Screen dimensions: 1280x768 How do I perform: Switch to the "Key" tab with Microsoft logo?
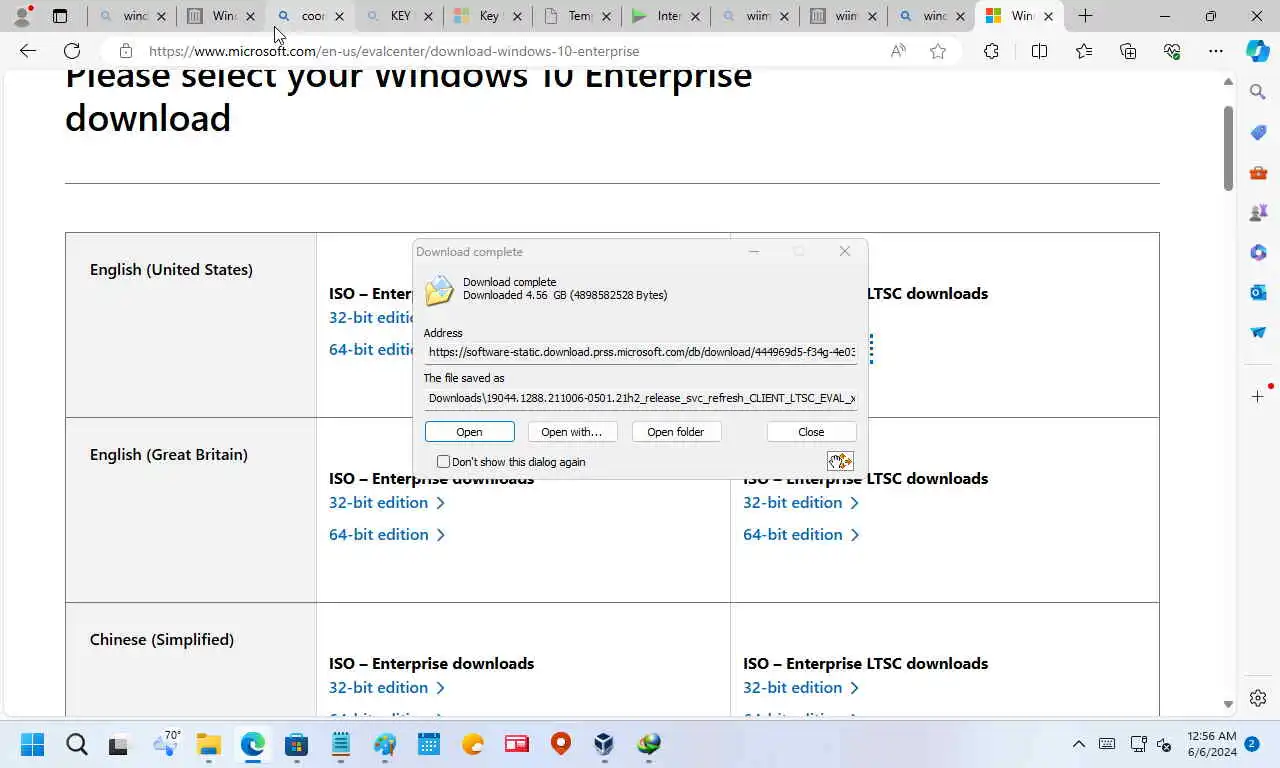488,16
